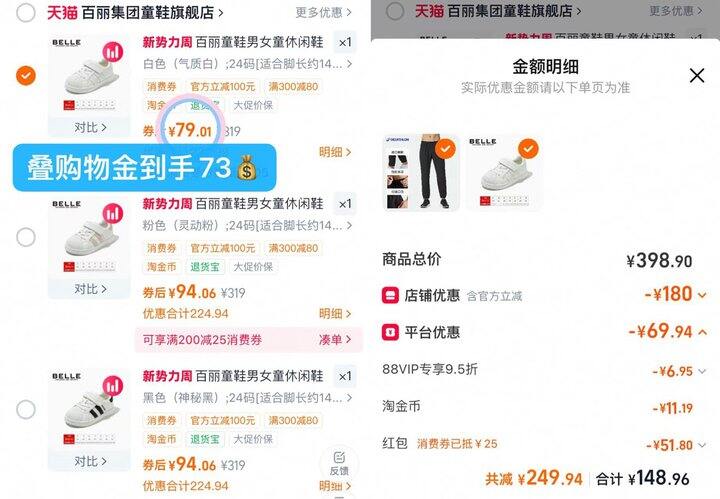Click the chart badge on black shoe item

coord(112,386)
